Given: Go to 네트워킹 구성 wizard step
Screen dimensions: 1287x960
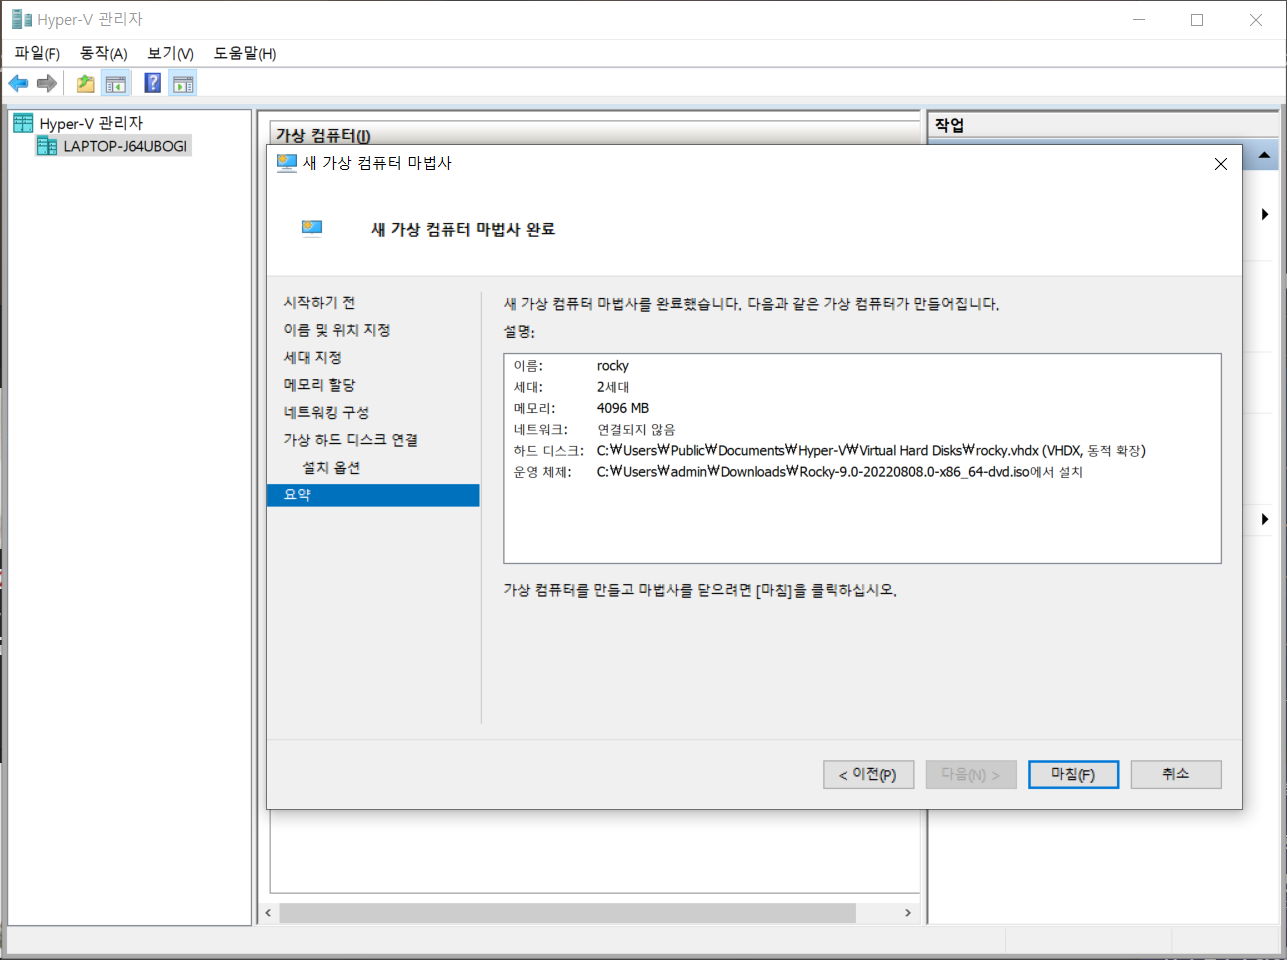Looking at the screenshot, I should 326,412.
